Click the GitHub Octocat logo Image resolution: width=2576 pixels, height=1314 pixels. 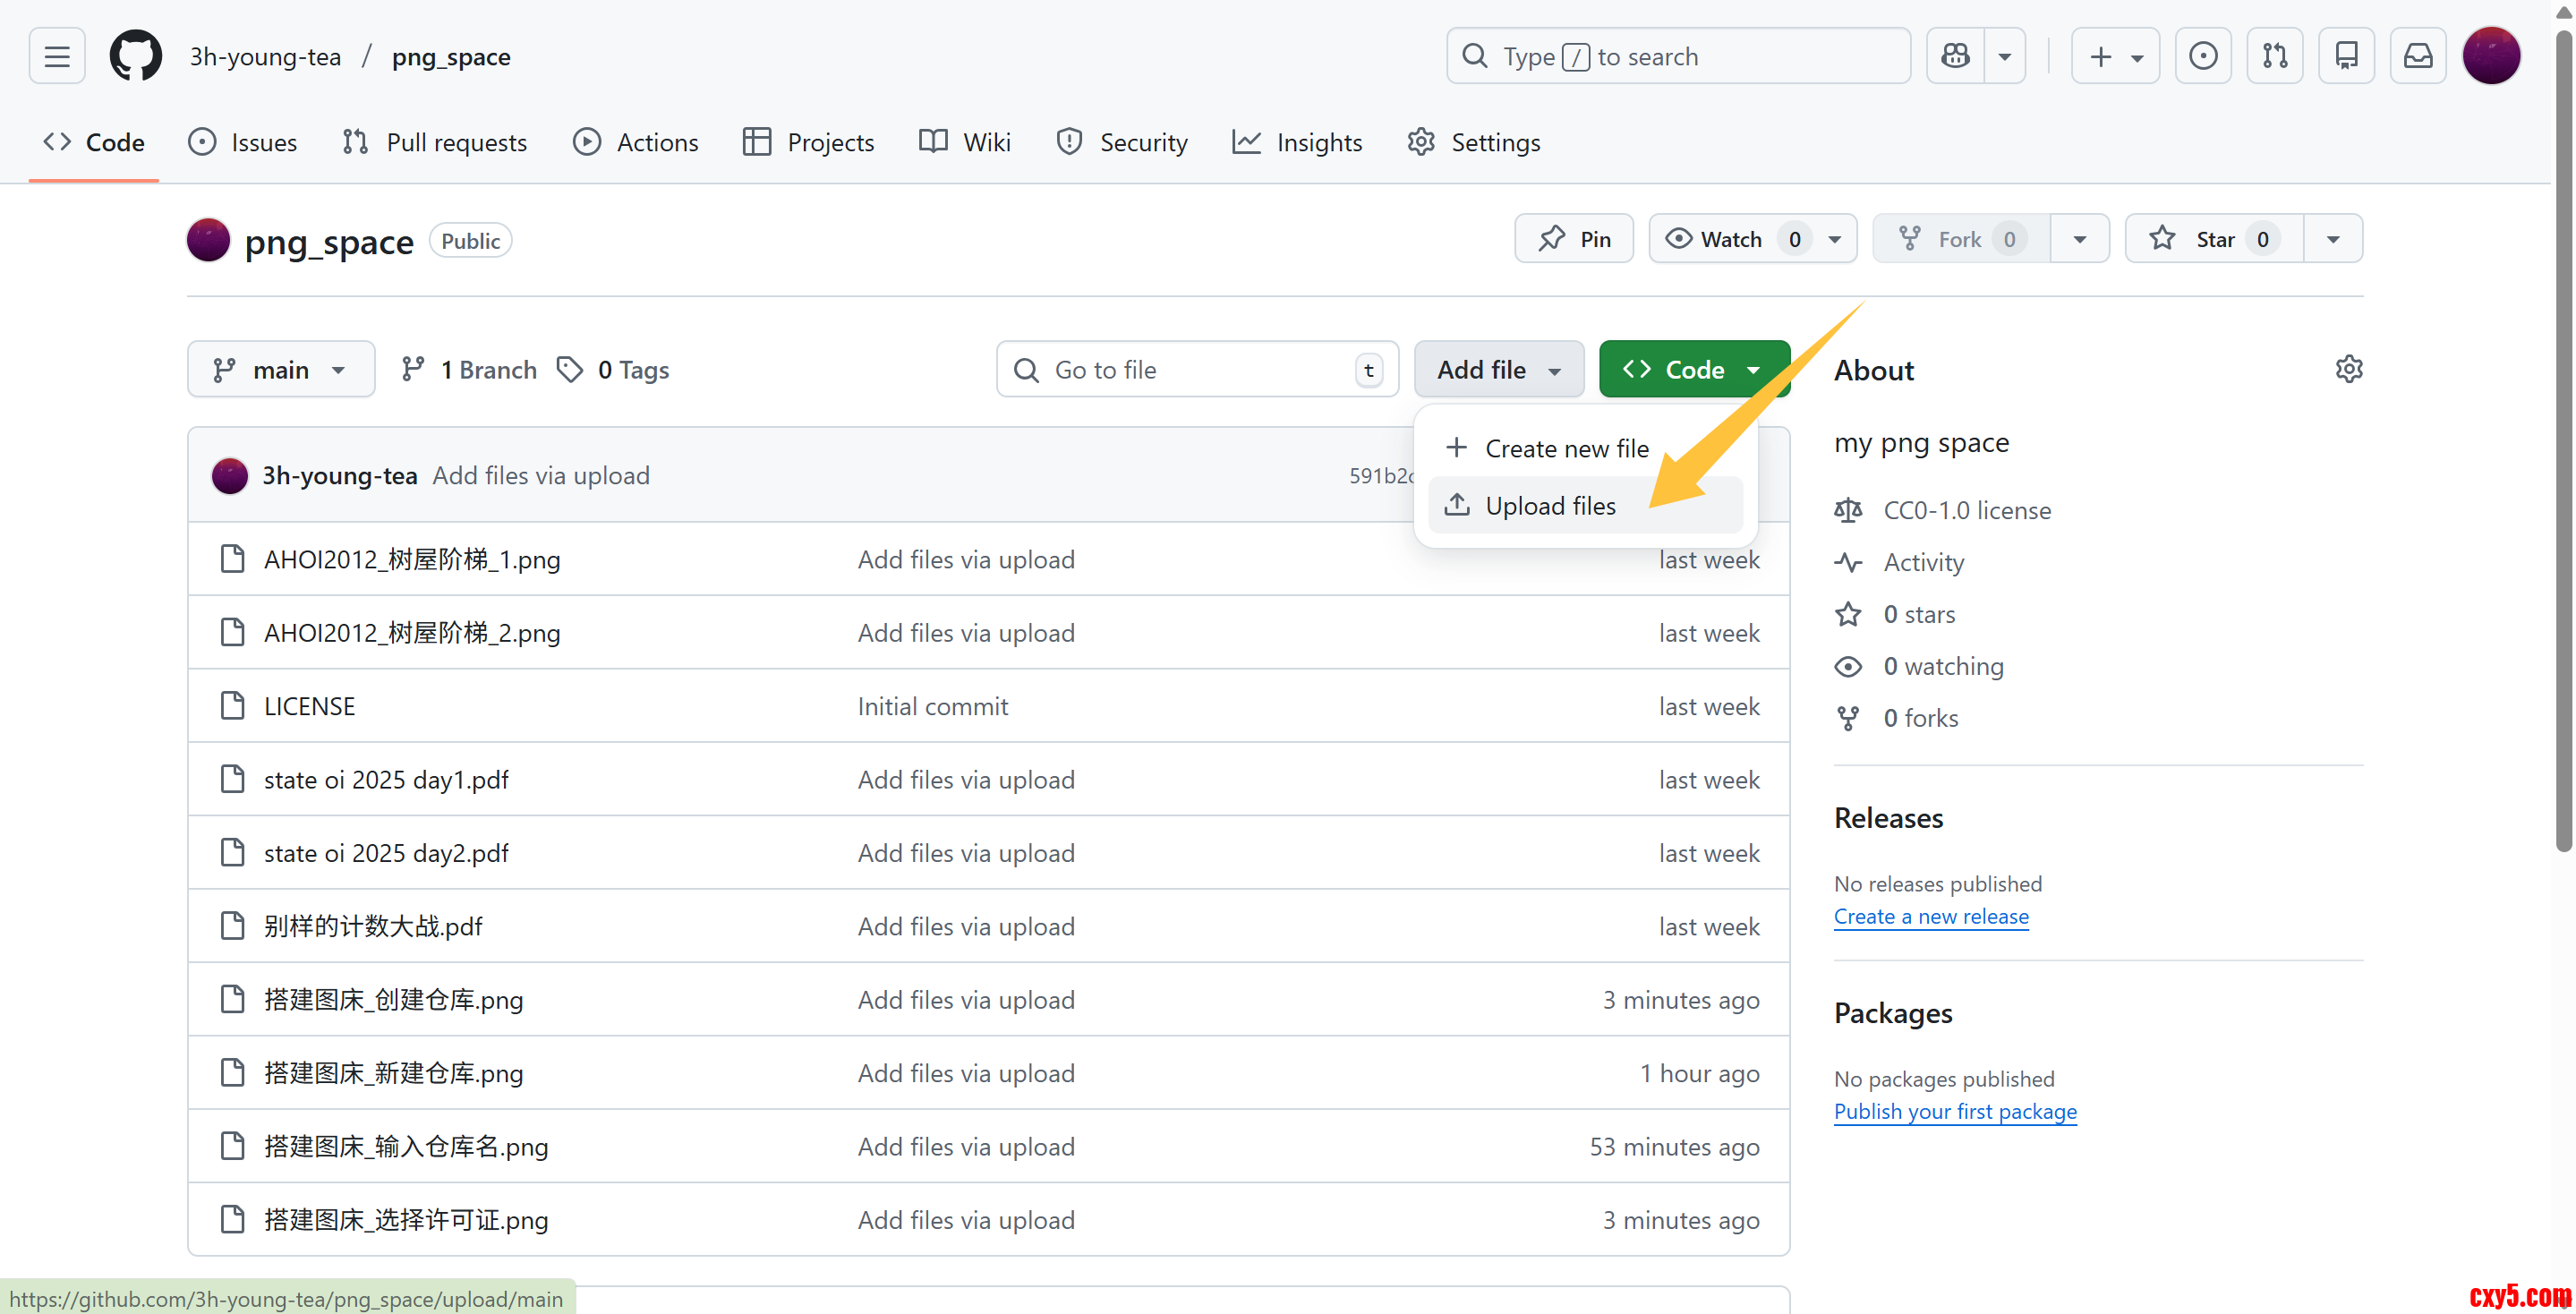coord(135,56)
